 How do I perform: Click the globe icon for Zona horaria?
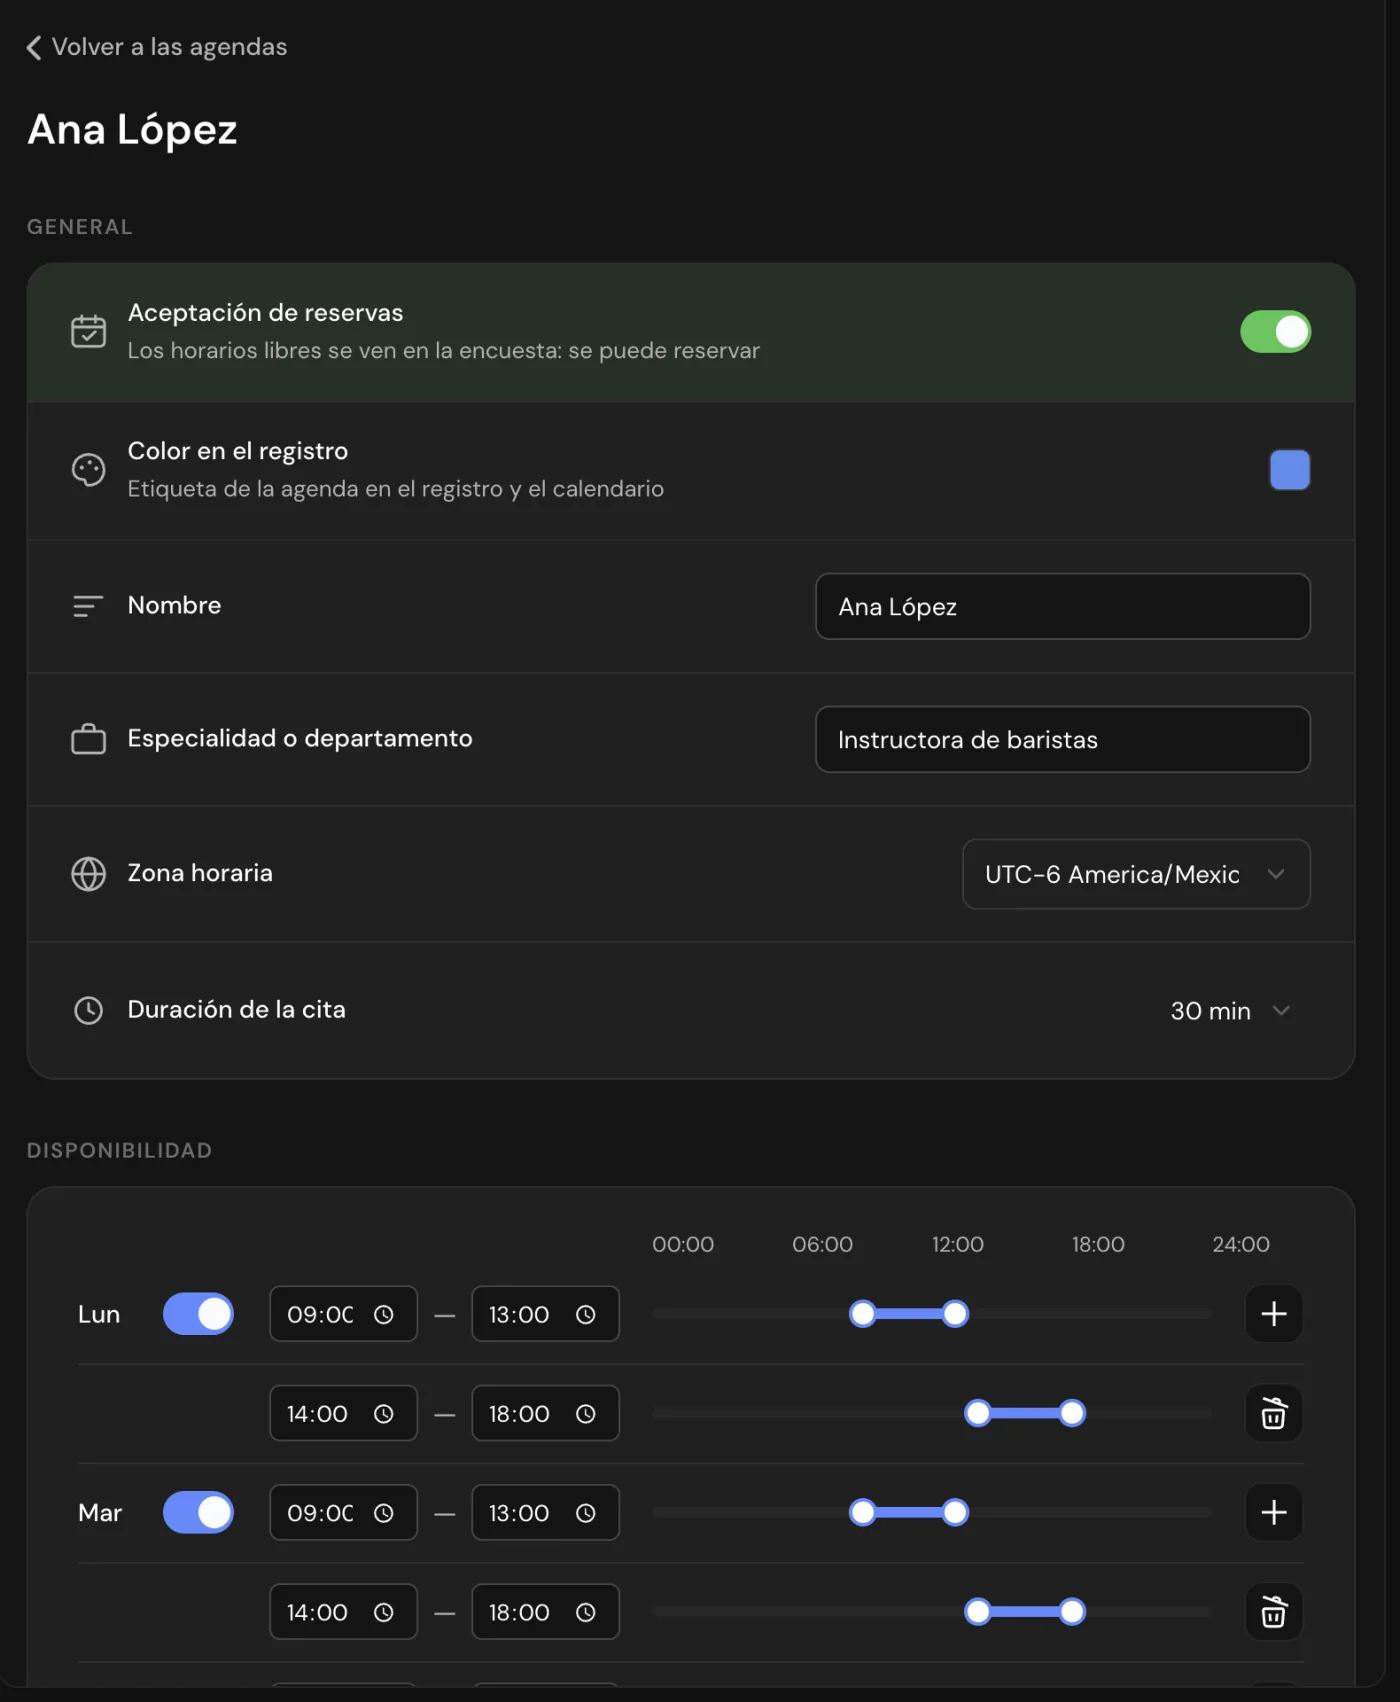pos(89,874)
